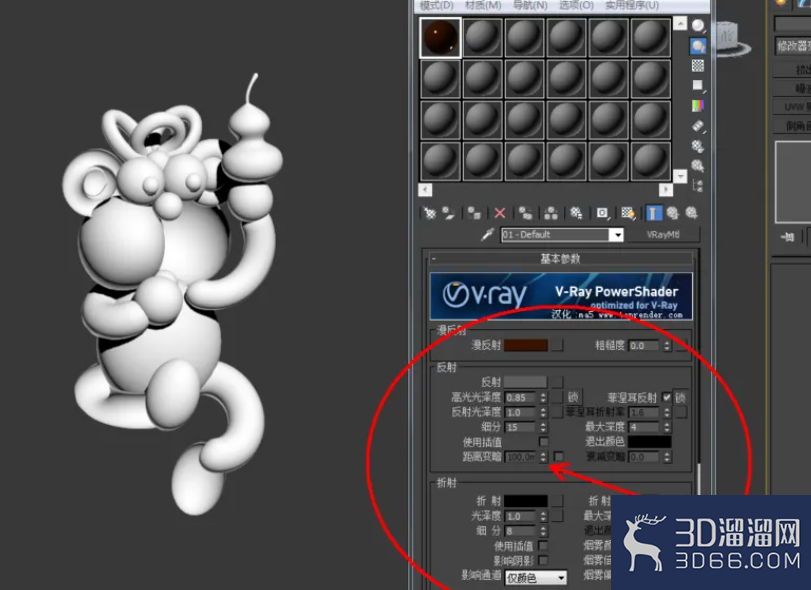Enable the 影响阴影 checkbox
Image resolution: width=811 pixels, height=590 pixels.
click(543, 561)
